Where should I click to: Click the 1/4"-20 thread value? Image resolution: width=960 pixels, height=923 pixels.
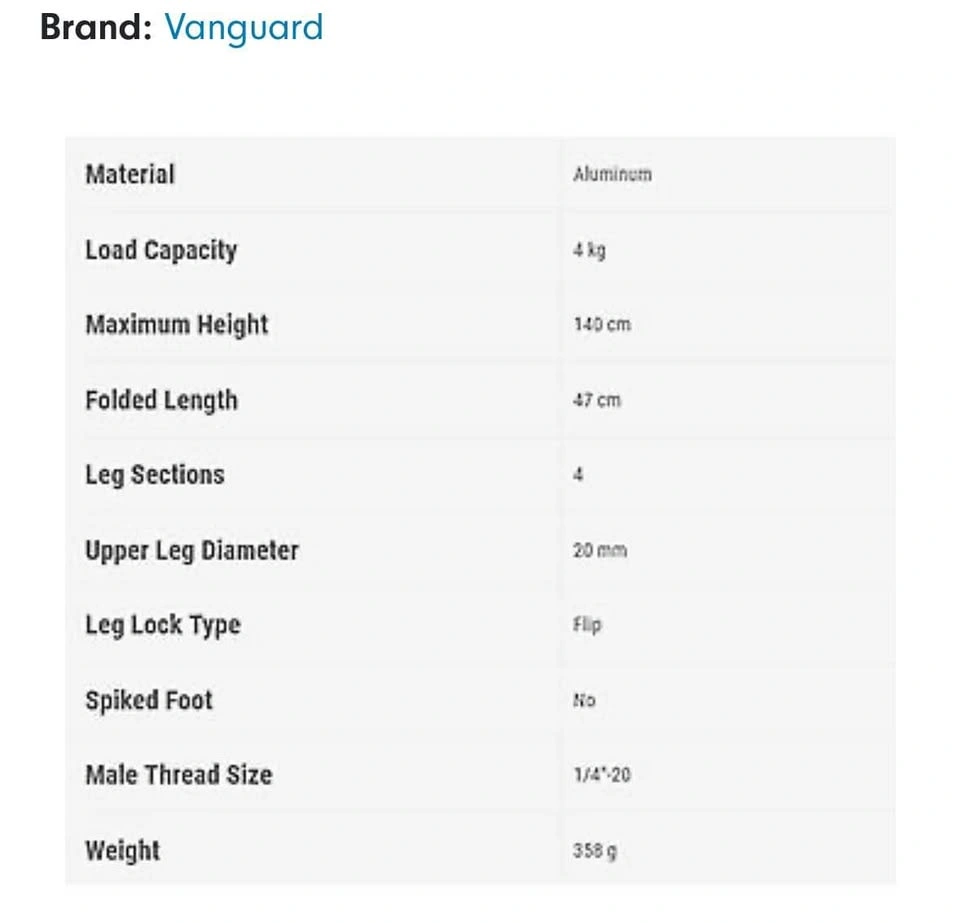pos(602,775)
